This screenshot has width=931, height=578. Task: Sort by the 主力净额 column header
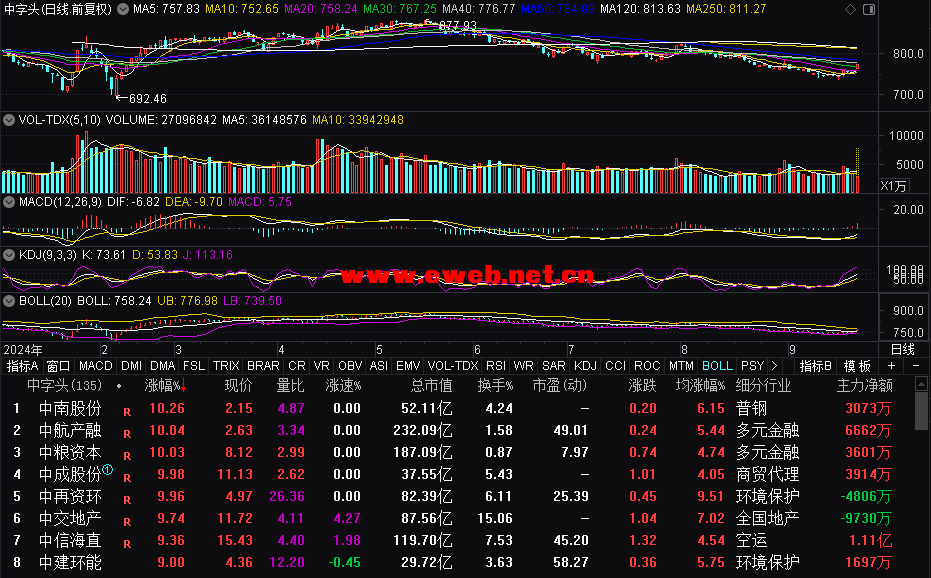pos(864,386)
